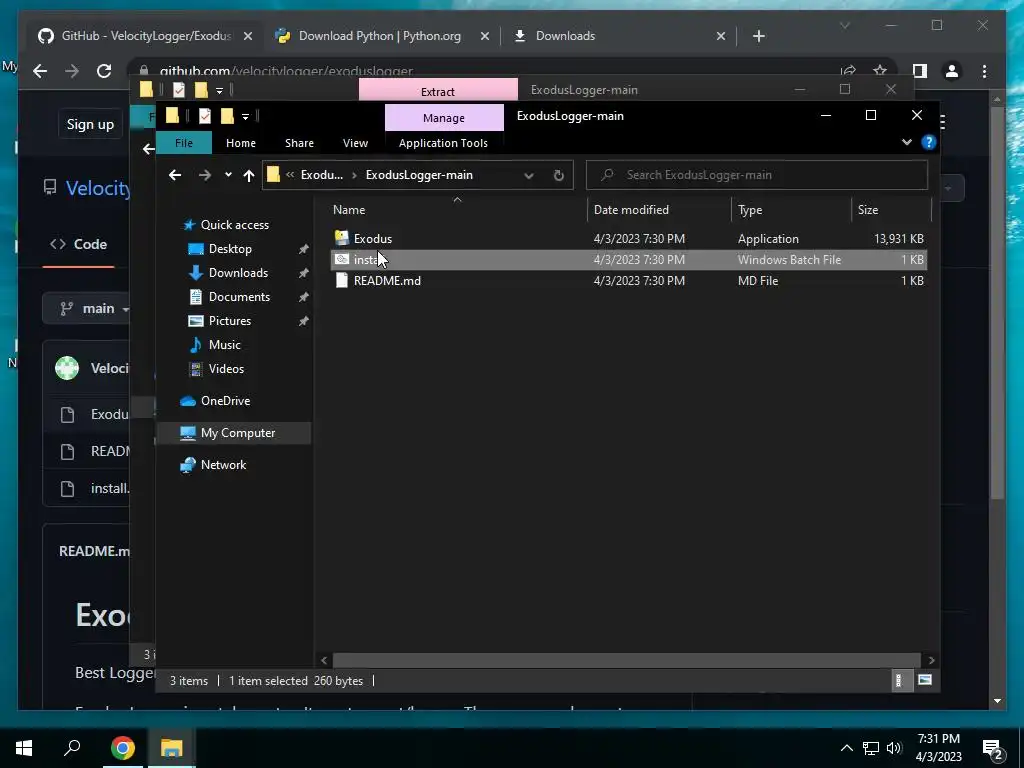The image size is (1024, 768).
Task: Open Customize Quick Access Toolbar dropdown
Action: (246, 117)
